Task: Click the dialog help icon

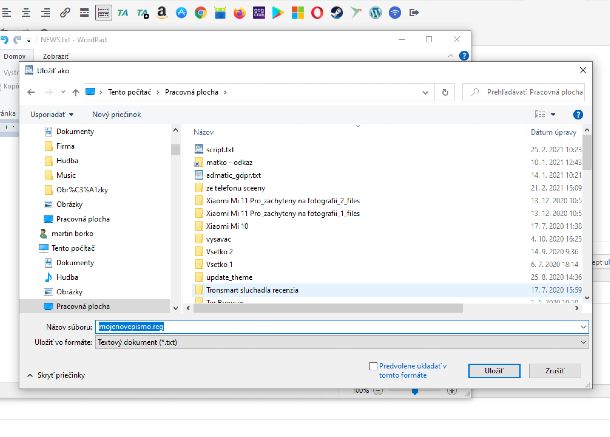Action: point(578,114)
